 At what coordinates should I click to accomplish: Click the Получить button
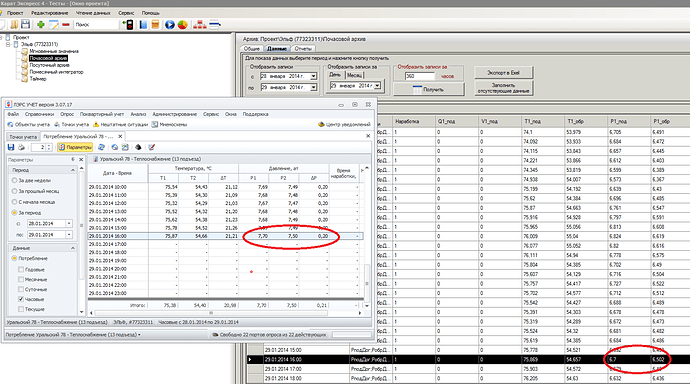pyautogui.click(x=429, y=89)
